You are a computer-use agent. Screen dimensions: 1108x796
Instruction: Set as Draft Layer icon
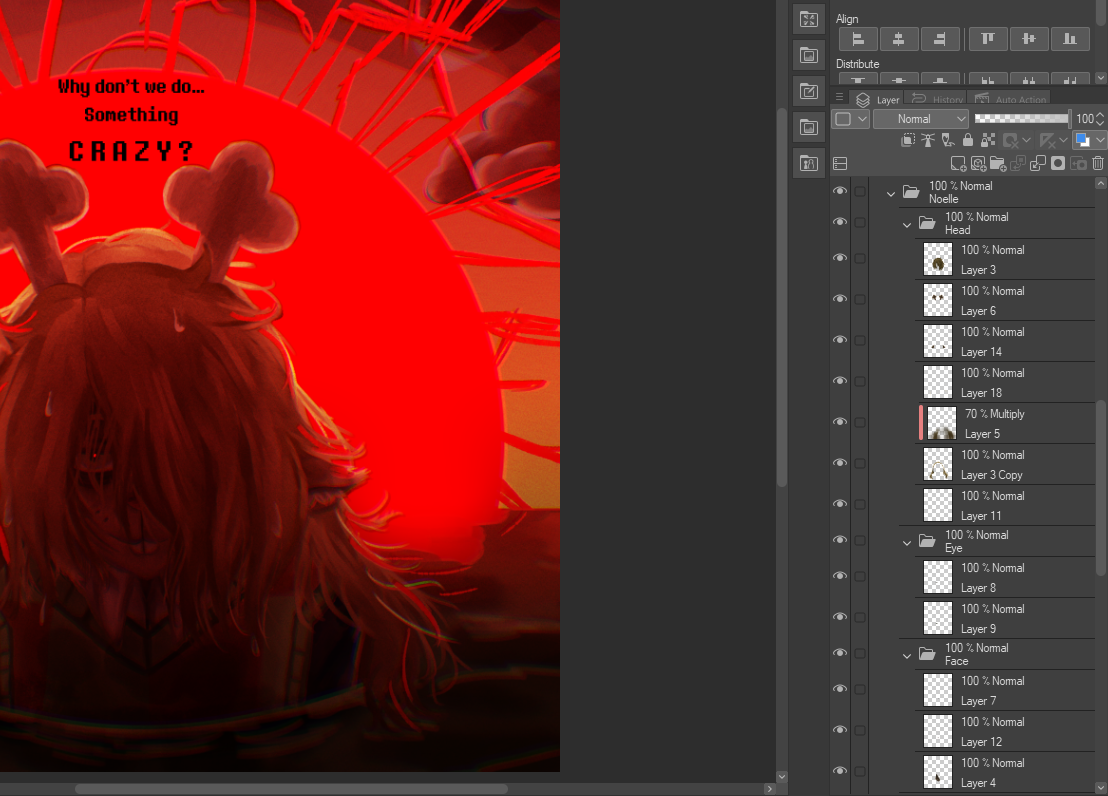(948, 141)
